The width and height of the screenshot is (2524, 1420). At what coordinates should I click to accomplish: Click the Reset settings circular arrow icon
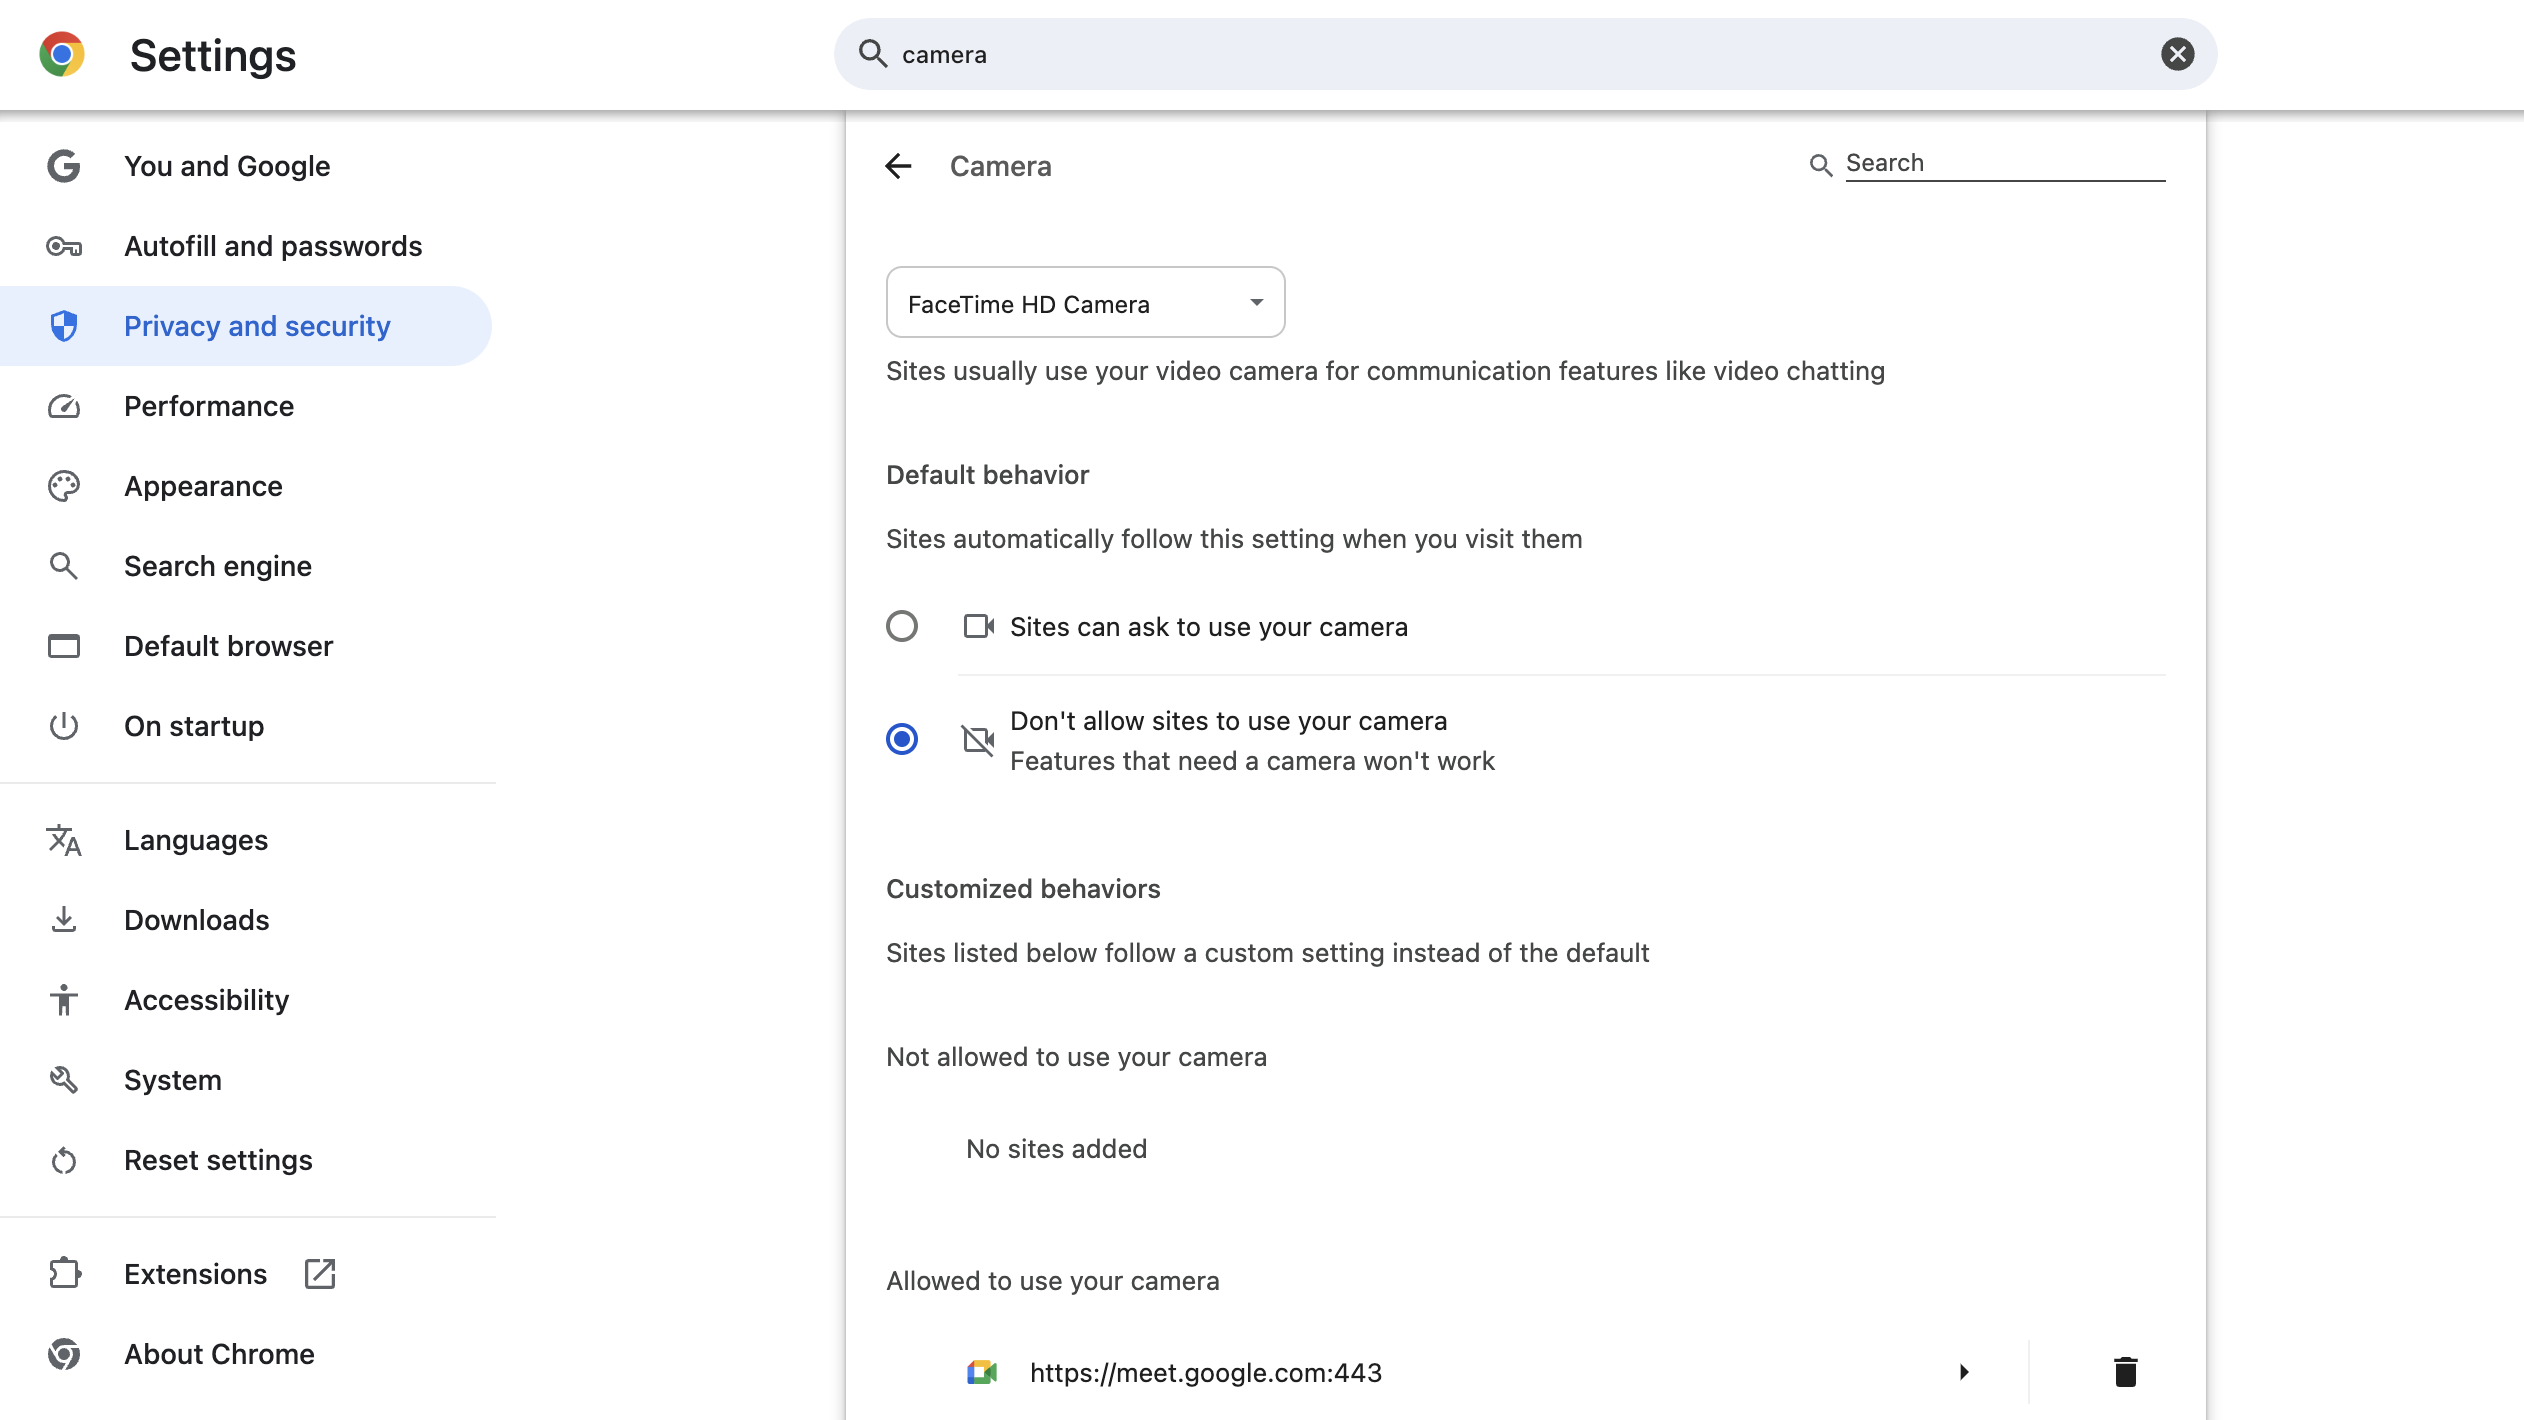pos(62,1160)
